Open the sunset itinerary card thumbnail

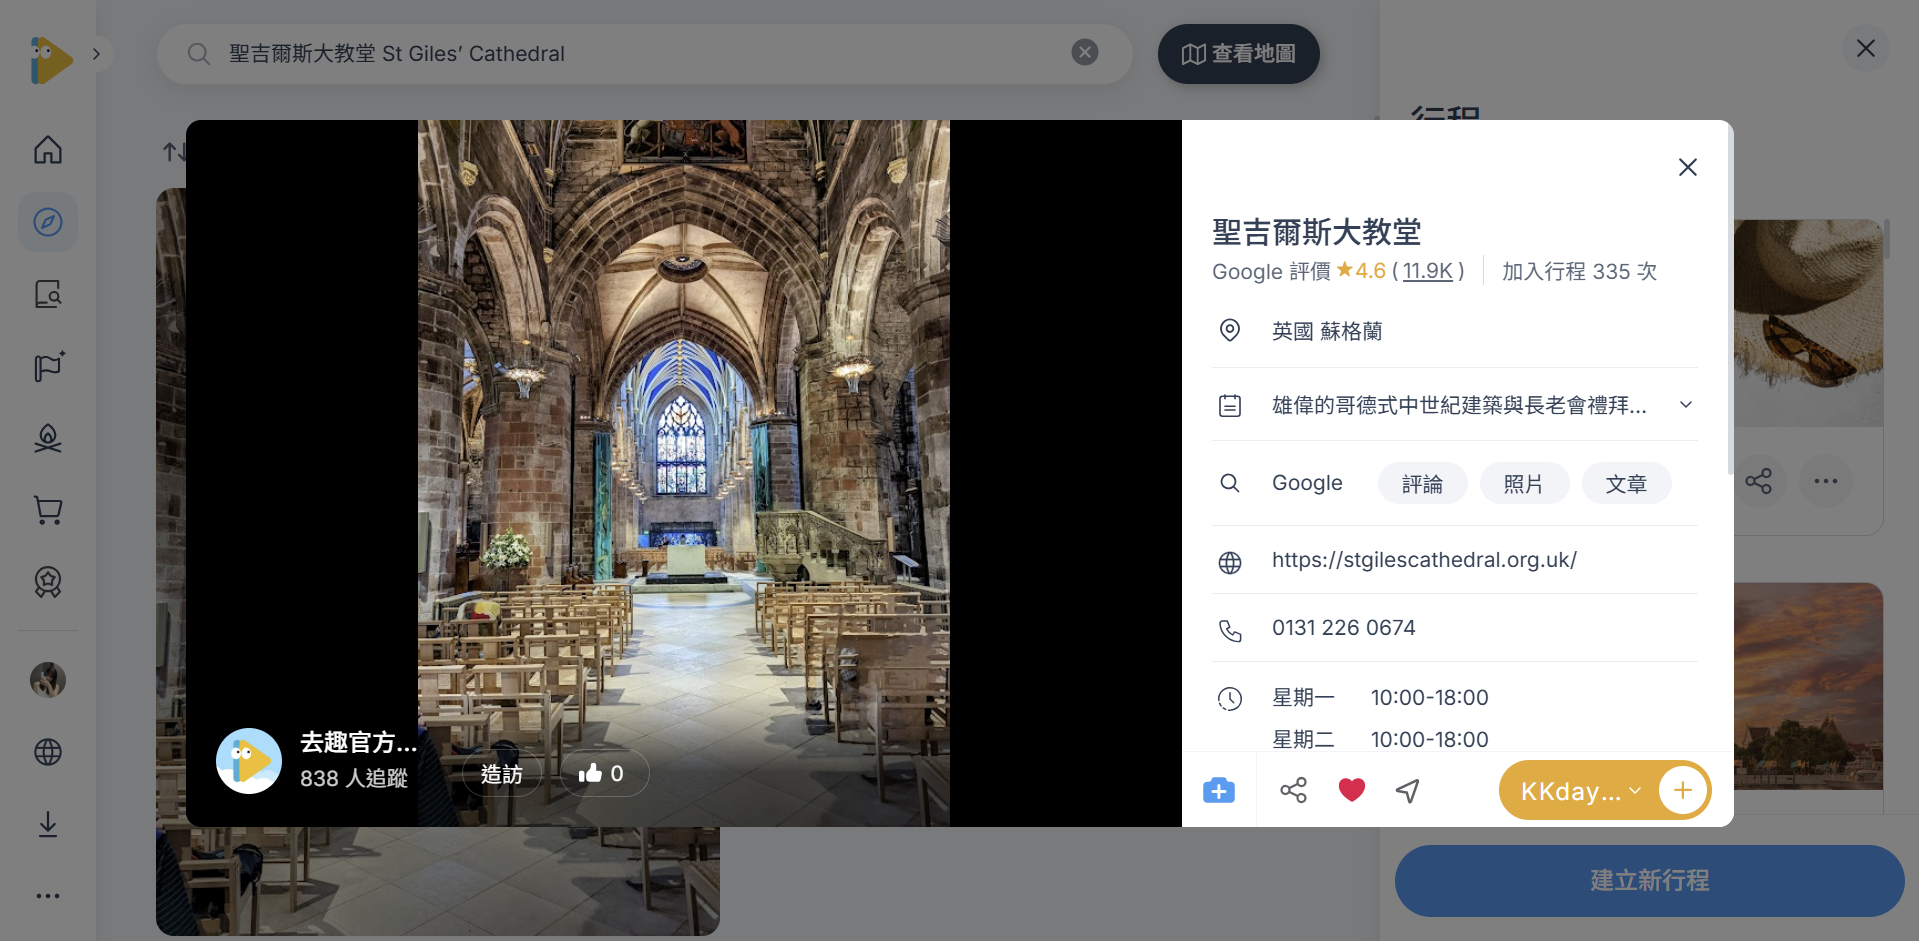1808,687
